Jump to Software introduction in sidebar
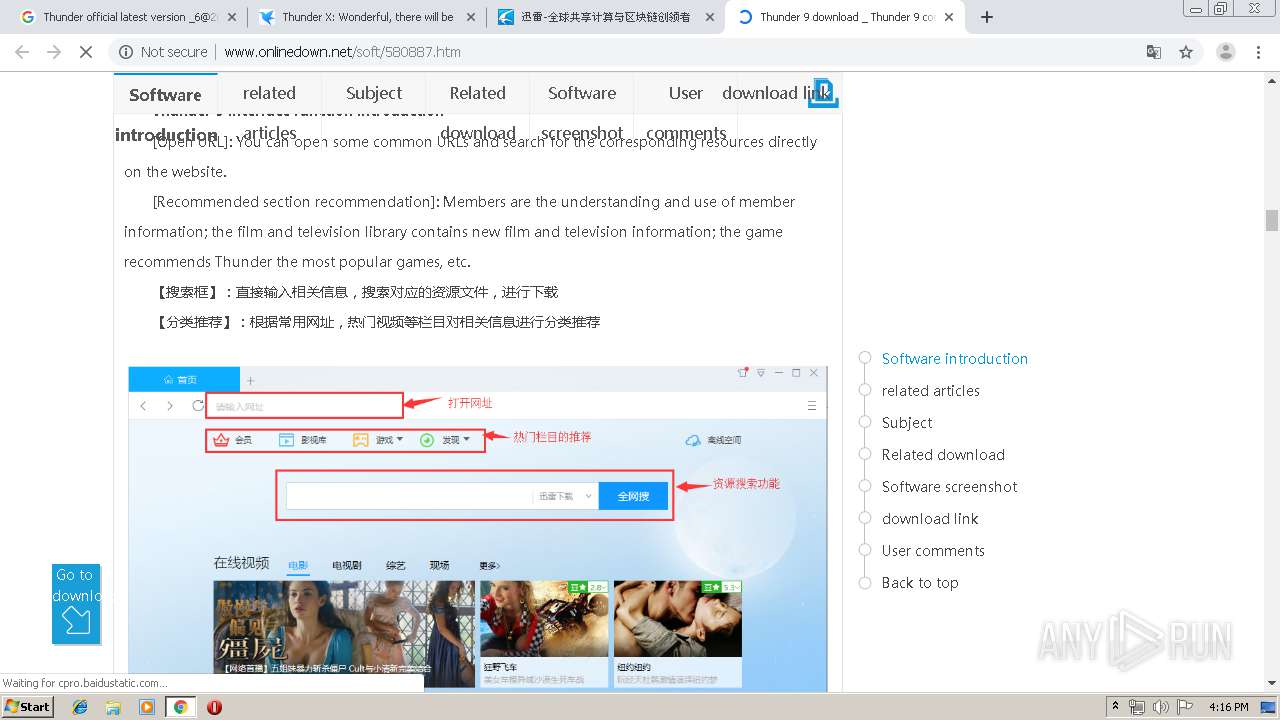 (954, 359)
